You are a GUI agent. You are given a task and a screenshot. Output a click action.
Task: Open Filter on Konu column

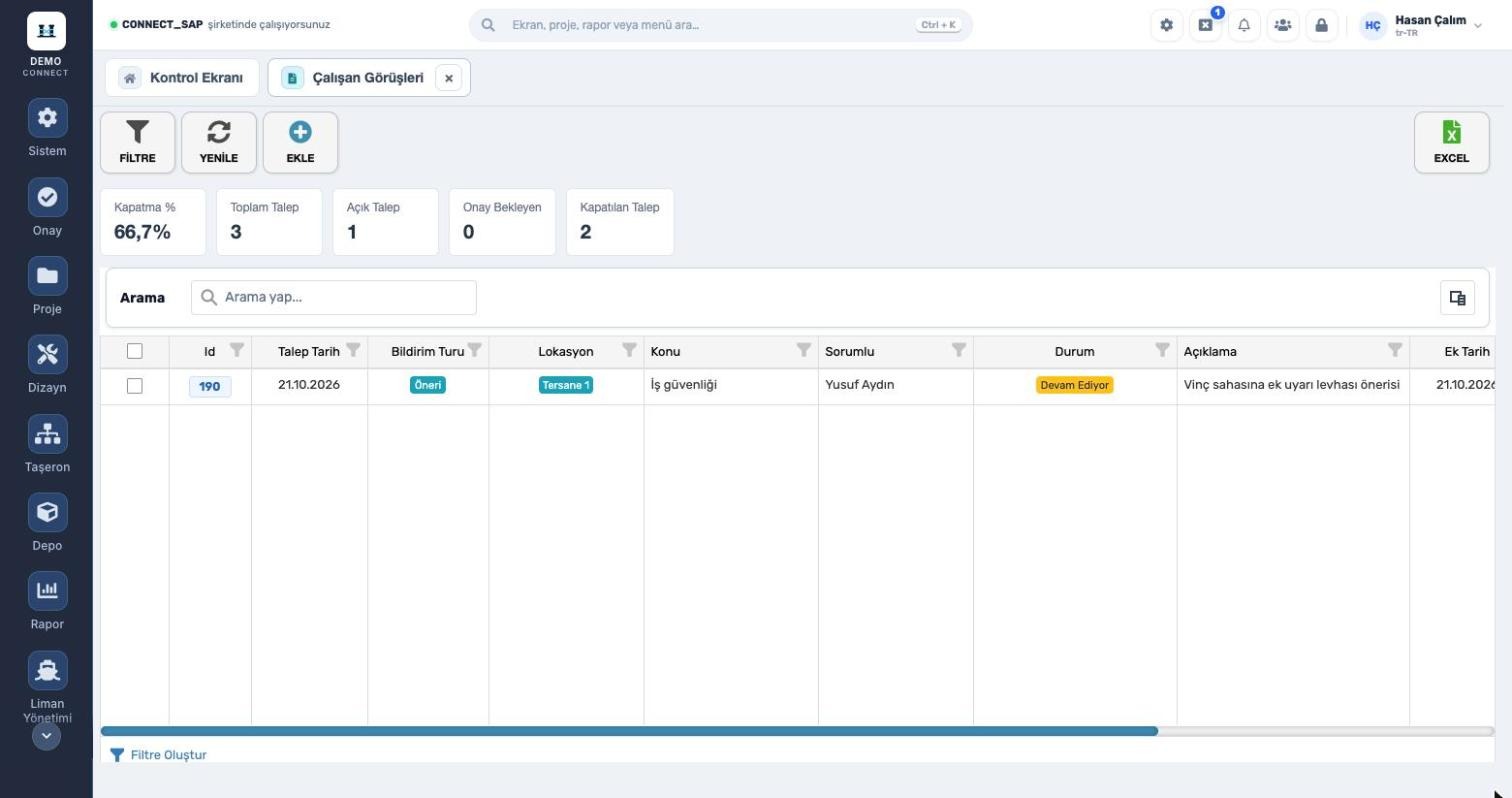803,350
